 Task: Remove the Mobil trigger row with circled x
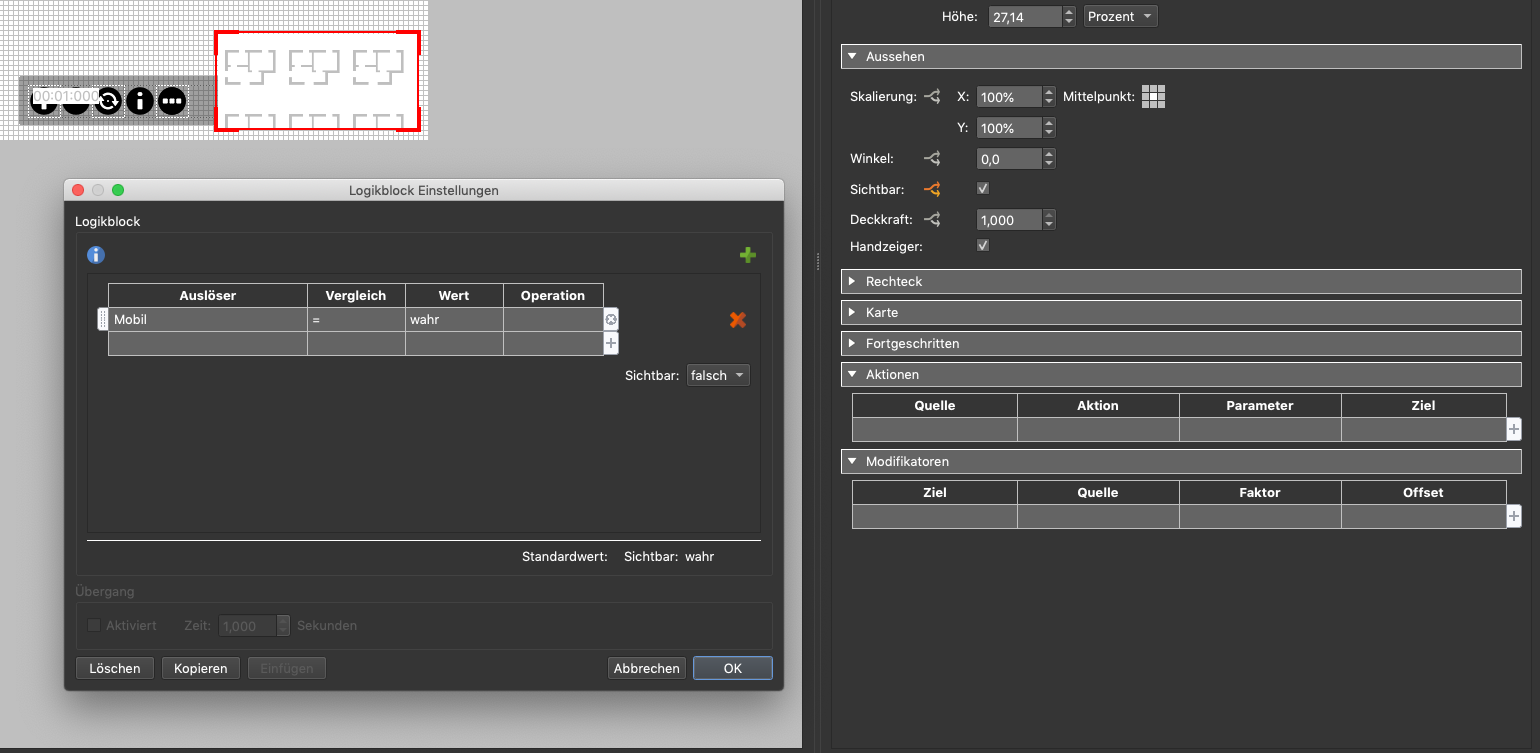[x=611, y=320]
